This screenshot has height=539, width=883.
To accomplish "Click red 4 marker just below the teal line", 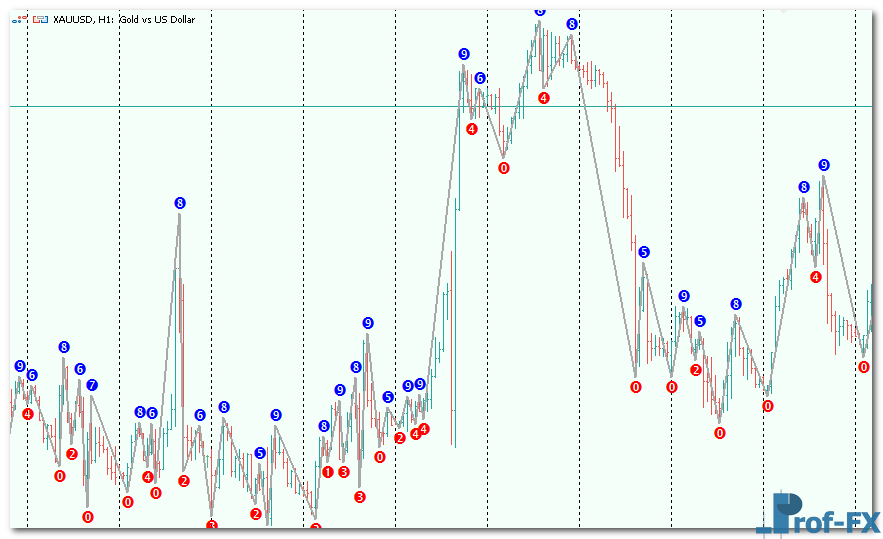I will (x=472, y=129).
